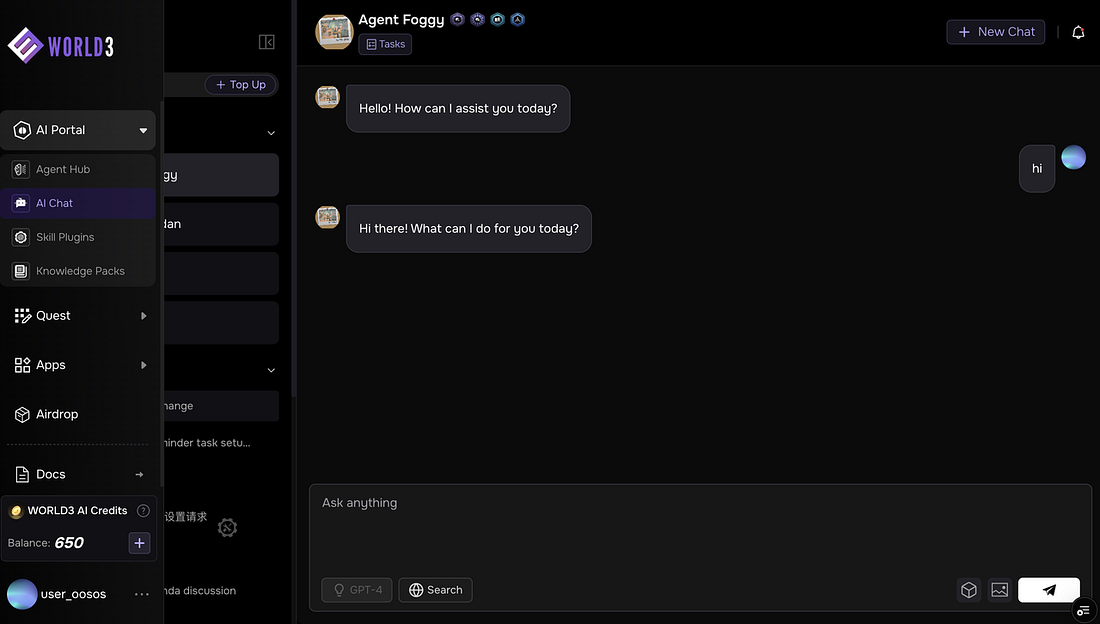Open Knowledge Packs menu item

point(80,272)
